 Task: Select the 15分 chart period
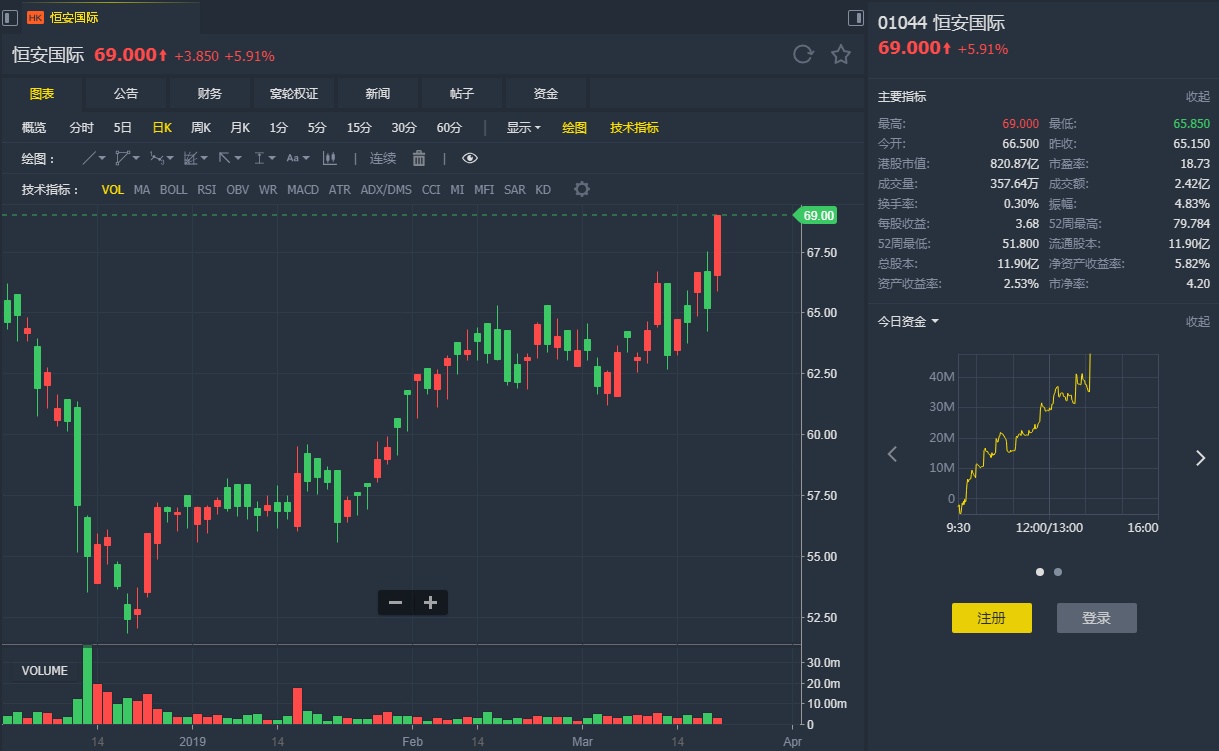tap(359, 127)
